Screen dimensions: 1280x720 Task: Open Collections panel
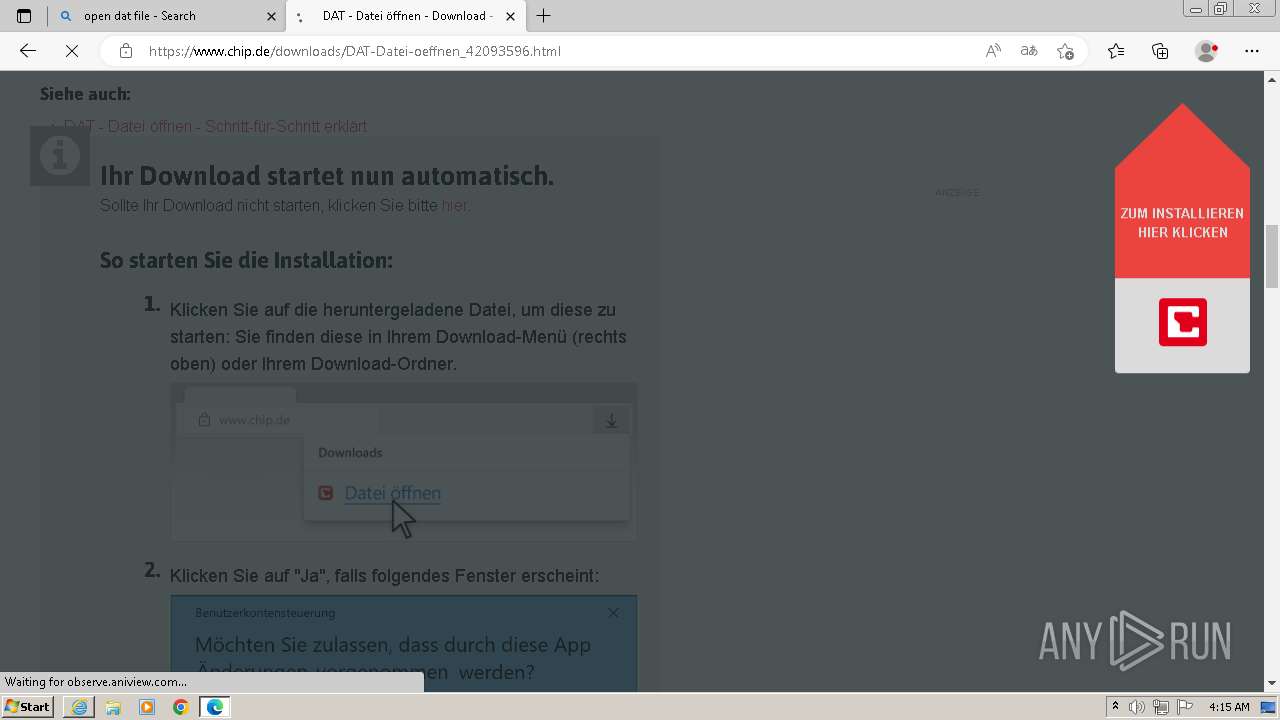[x=1160, y=51]
